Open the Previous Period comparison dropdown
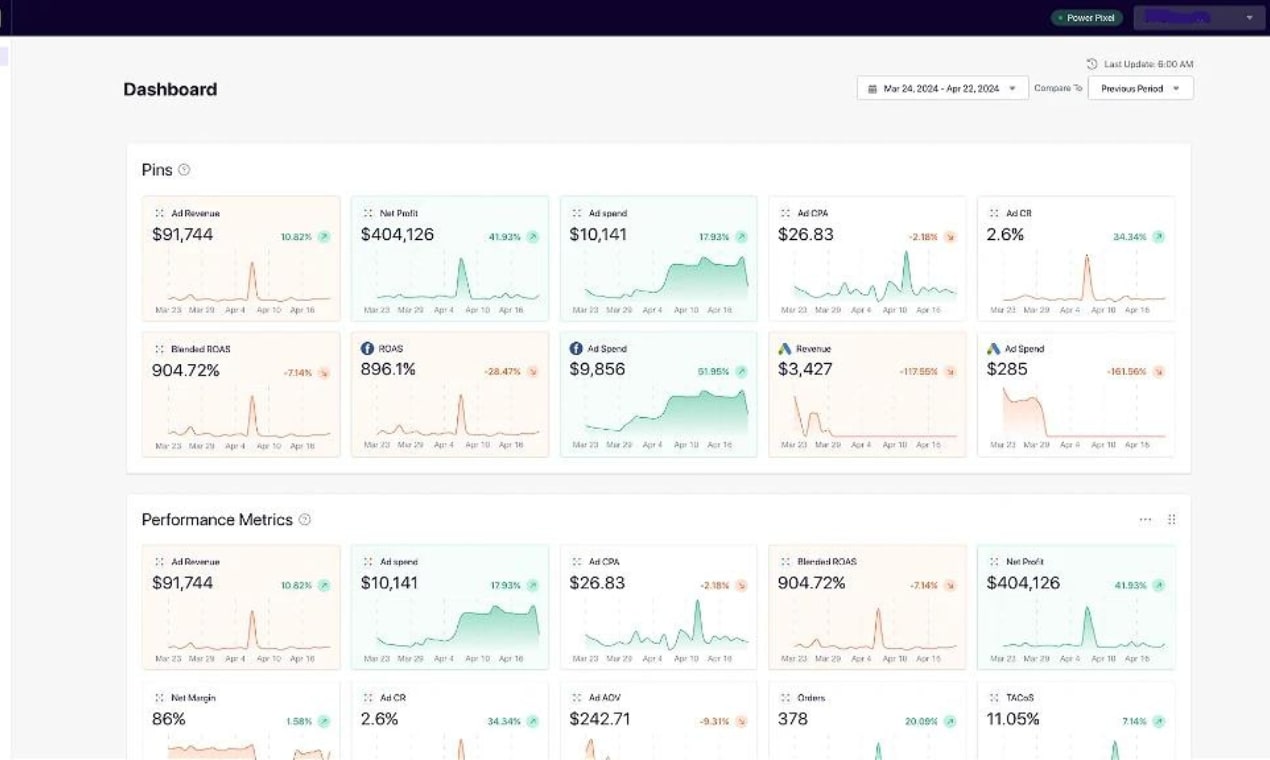Viewport: 1270px width, 760px height. point(1140,88)
